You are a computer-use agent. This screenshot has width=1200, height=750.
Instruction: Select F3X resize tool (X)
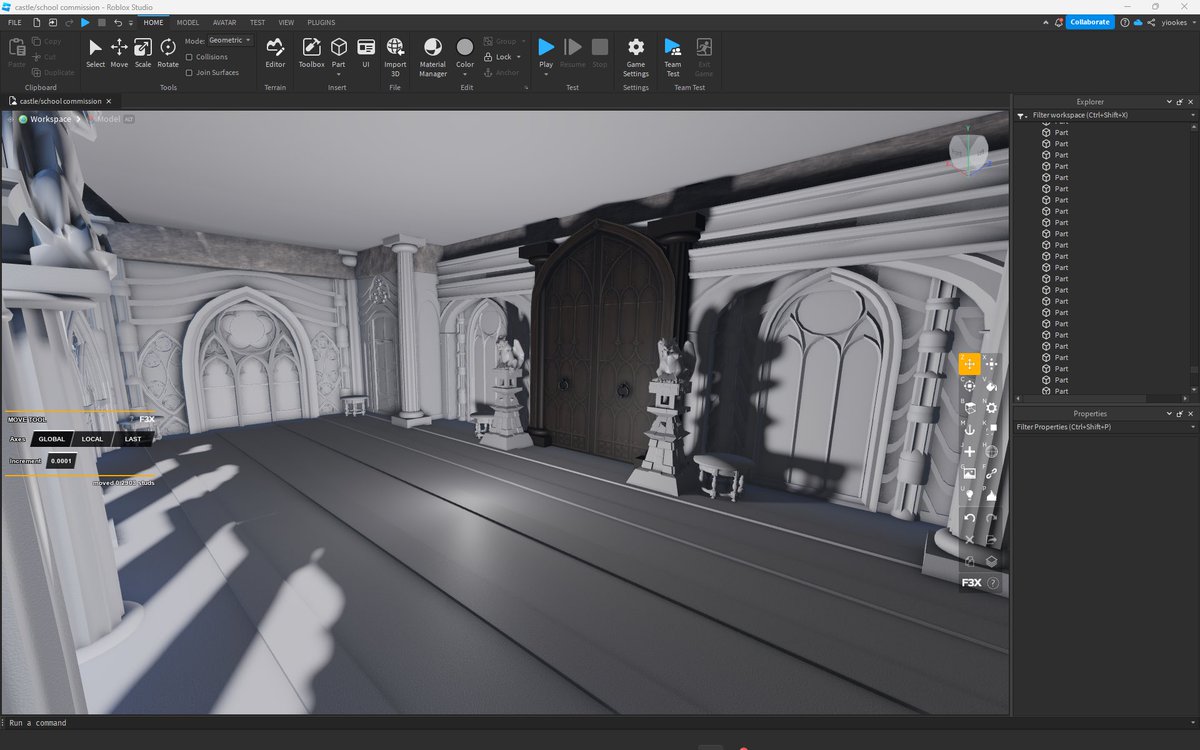point(991,364)
